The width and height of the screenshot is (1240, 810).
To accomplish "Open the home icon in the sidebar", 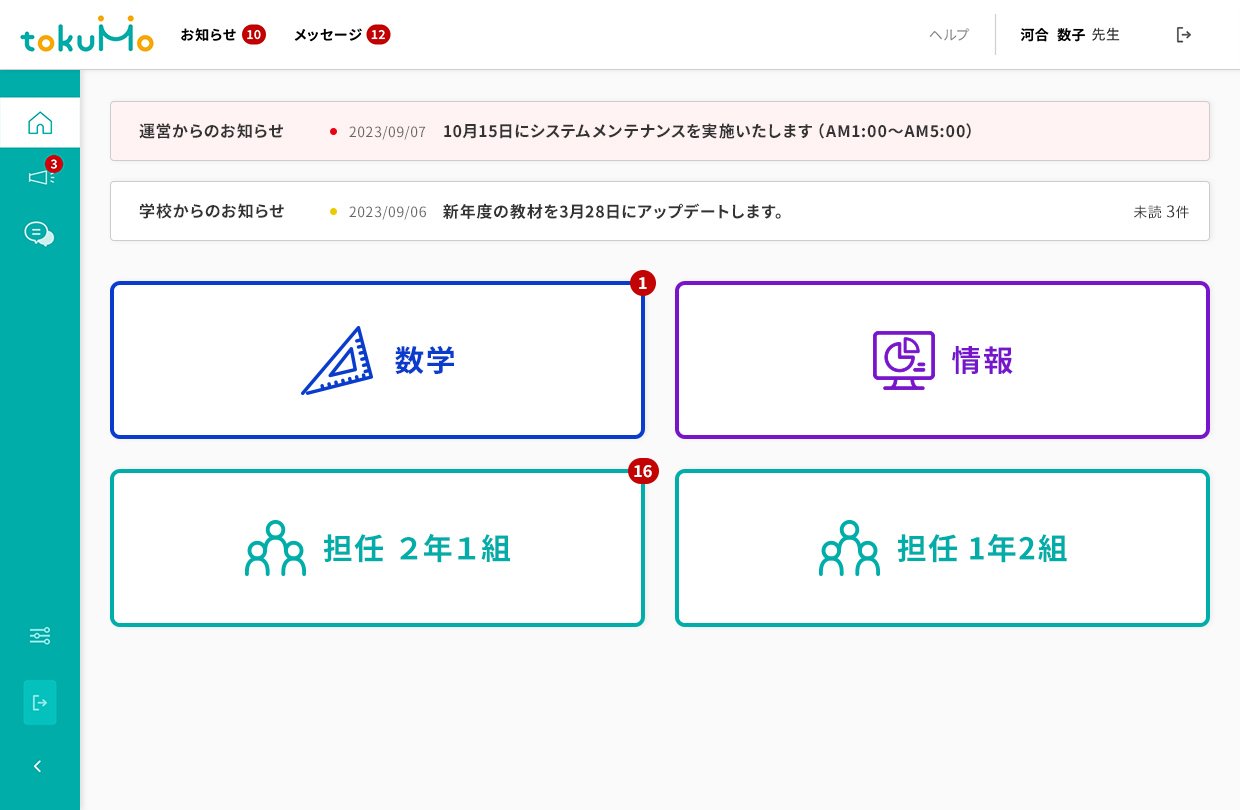I will [40, 122].
